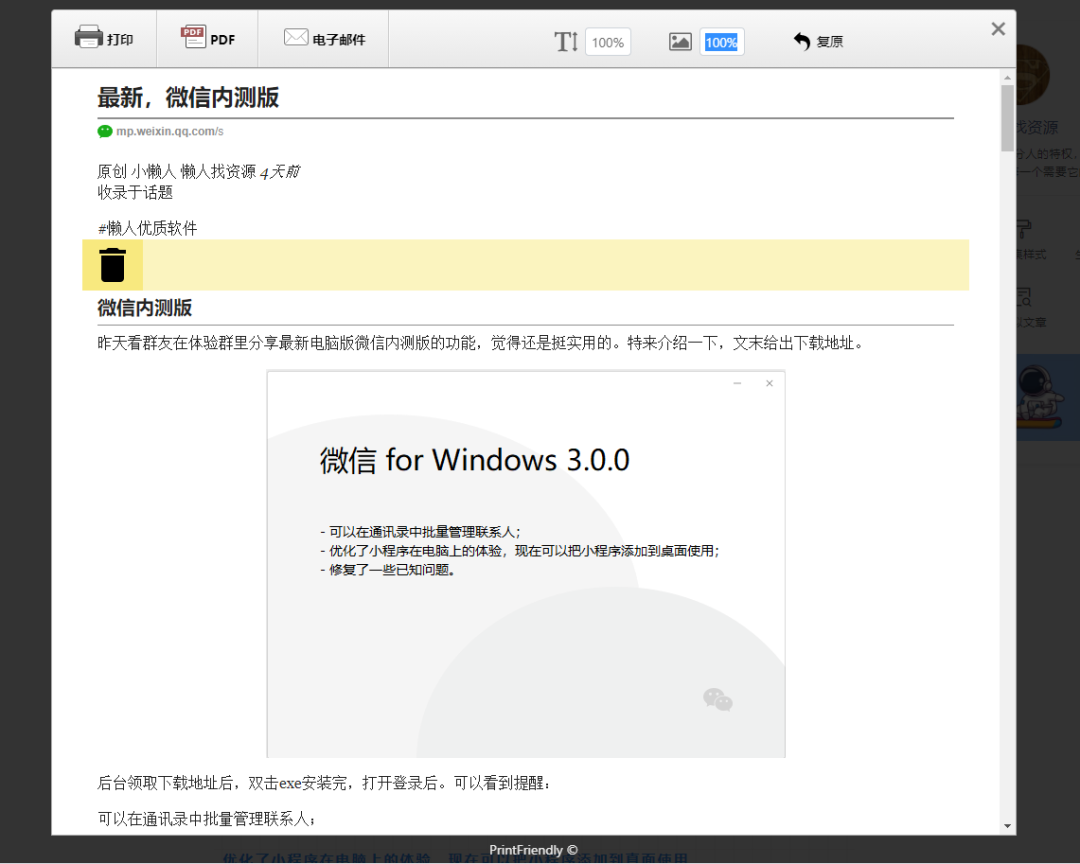The width and height of the screenshot is (1080, 864).
Task: Click the author line 原创 小懒人 懒人找资源
Action: point(176,172)
